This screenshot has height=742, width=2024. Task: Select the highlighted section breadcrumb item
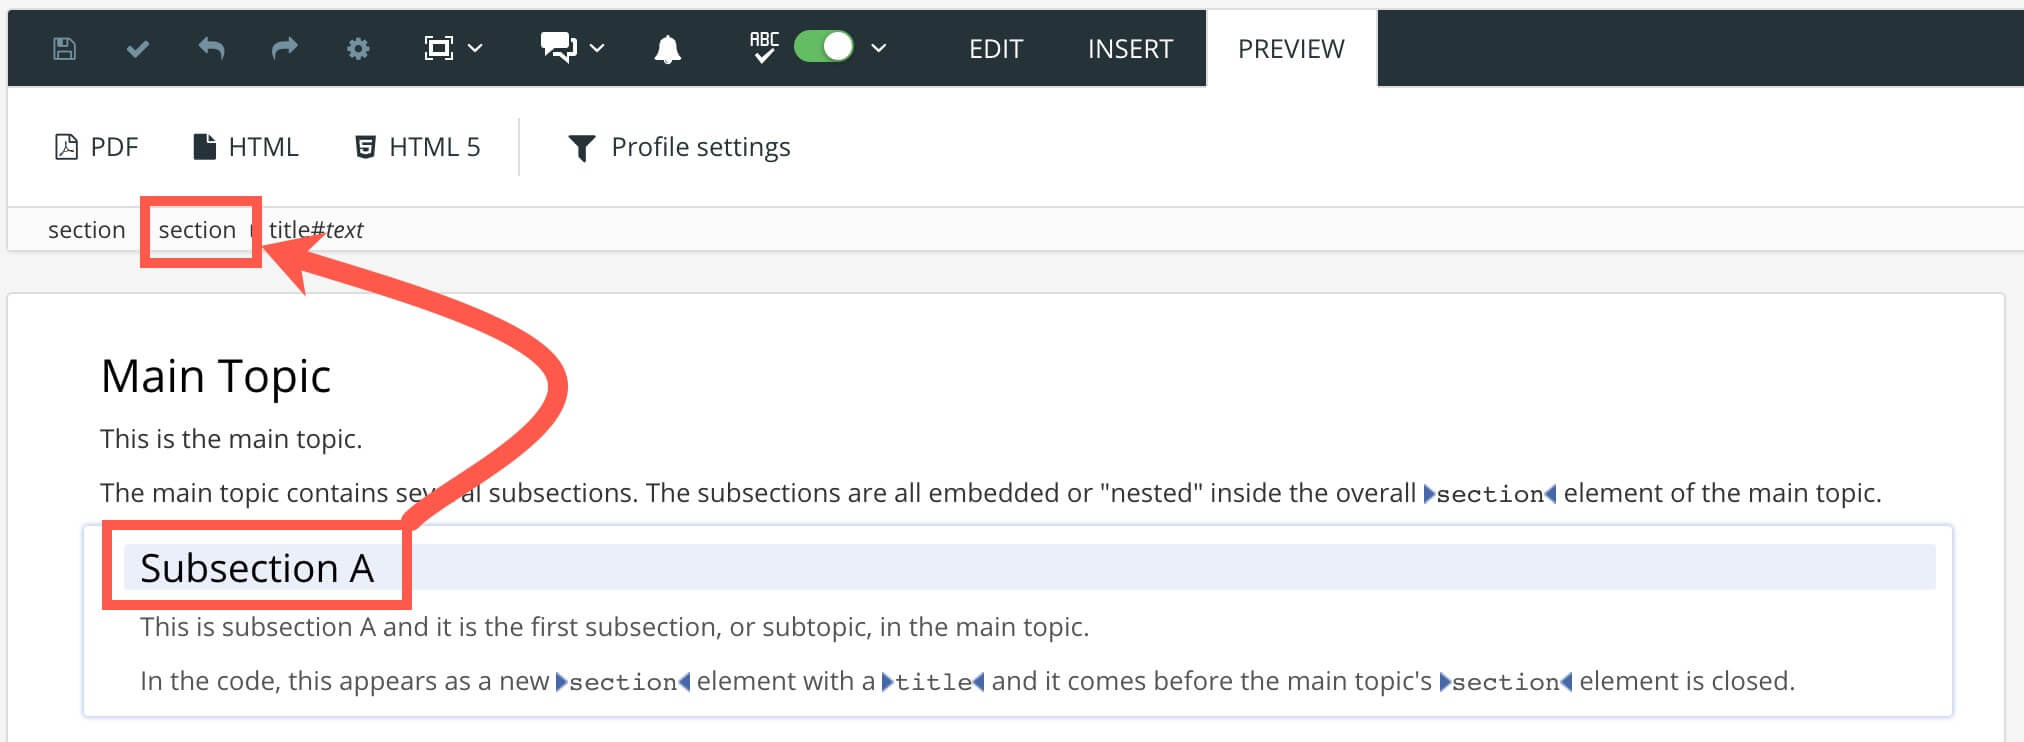pos(199,229)
